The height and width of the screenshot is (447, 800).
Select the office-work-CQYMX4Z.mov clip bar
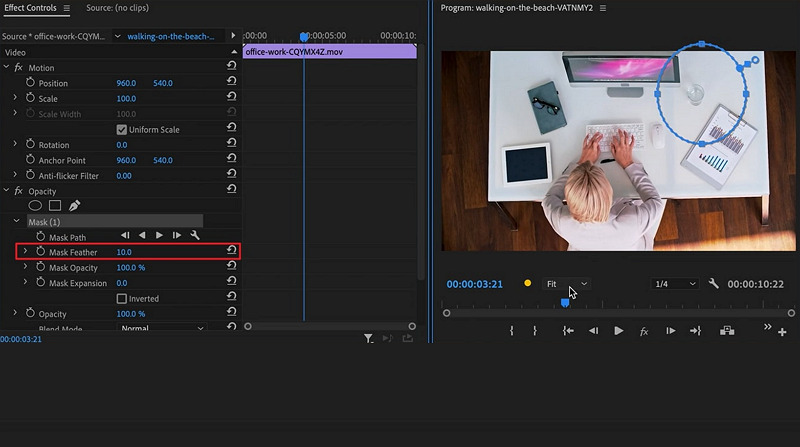click(330, 52)
